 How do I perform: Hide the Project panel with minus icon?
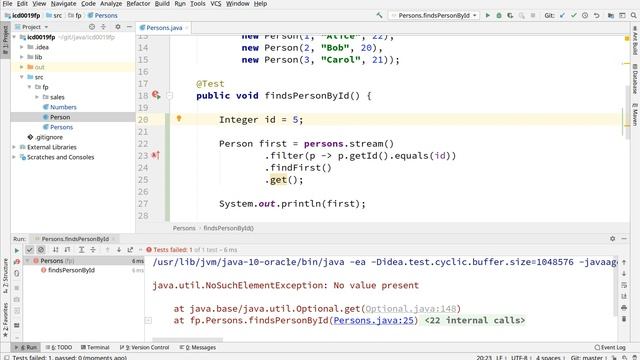[x=129, y=27]
